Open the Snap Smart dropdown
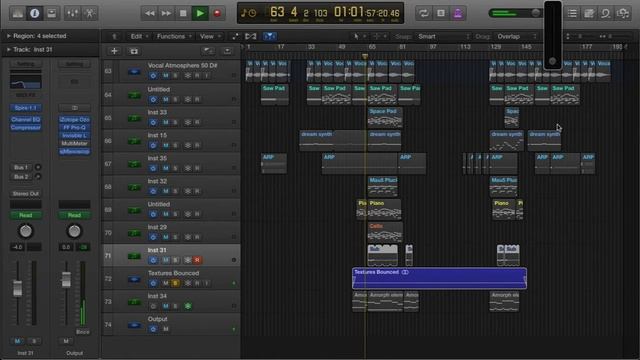This screenshot has height=360, width=640. [444, 36]
